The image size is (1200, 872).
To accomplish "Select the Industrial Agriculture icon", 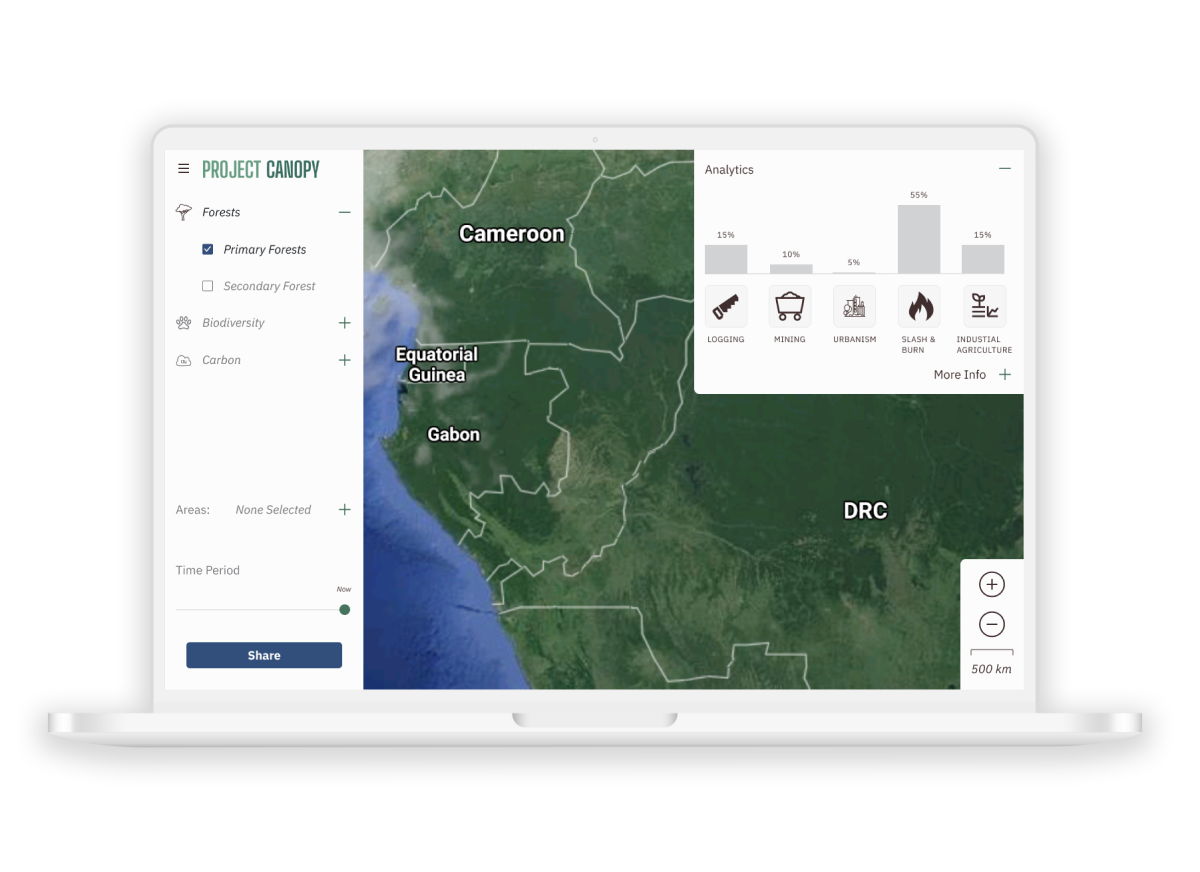I will [x=984, y=306].
